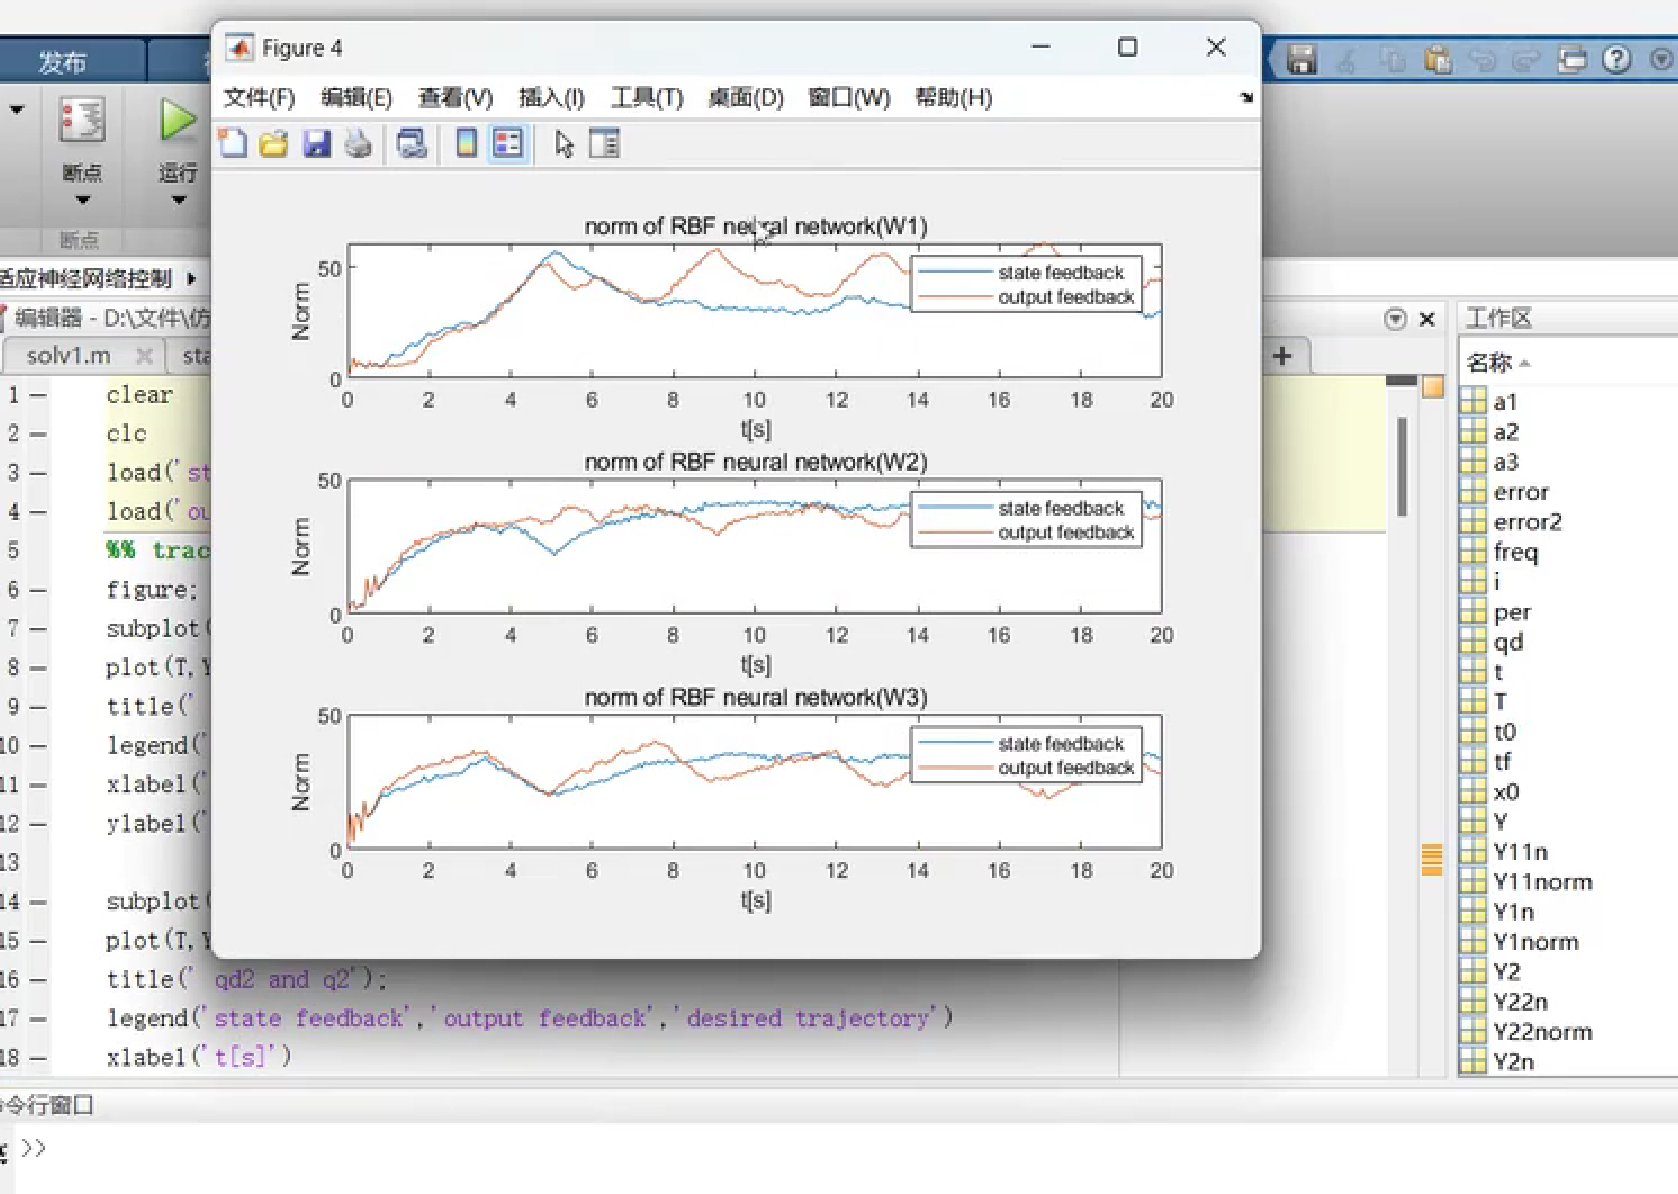Set breakpoint at line 6 dash
1678x1194 pixels.
click(x=38, y=590)
